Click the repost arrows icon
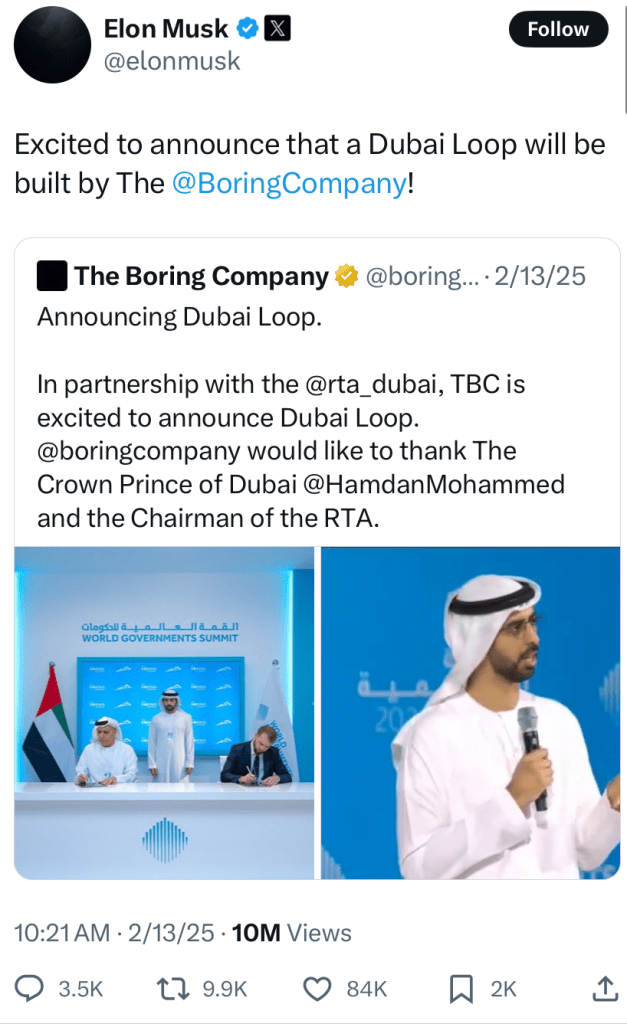 [x=176, y=989]
